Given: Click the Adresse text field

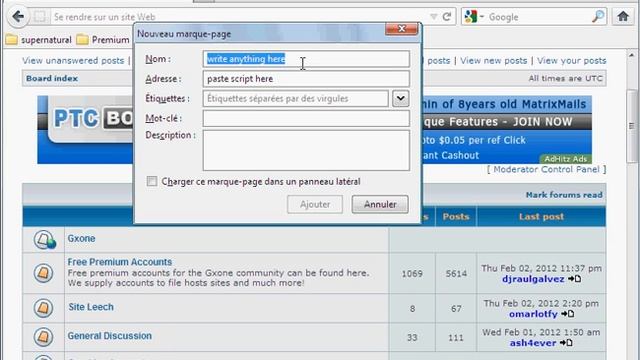Looking at the screenshot, I should pyautogui.click(x=306, y=79).
